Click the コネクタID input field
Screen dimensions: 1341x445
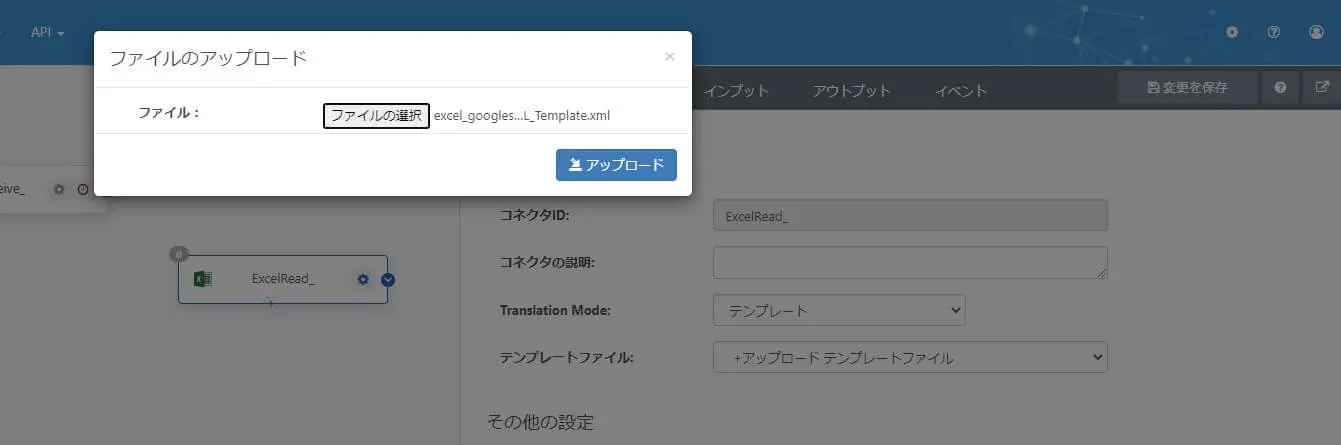(x=910, y=215)
